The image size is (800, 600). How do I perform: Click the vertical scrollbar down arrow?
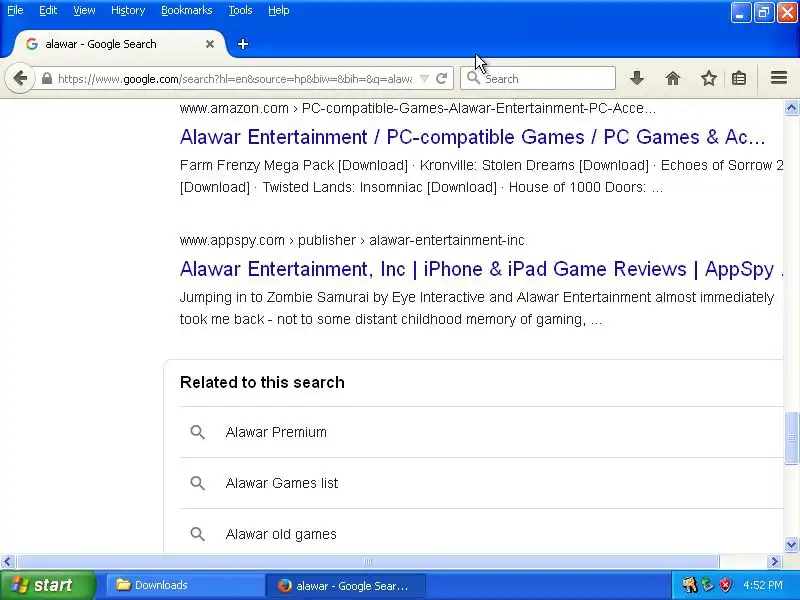point(791,544)
